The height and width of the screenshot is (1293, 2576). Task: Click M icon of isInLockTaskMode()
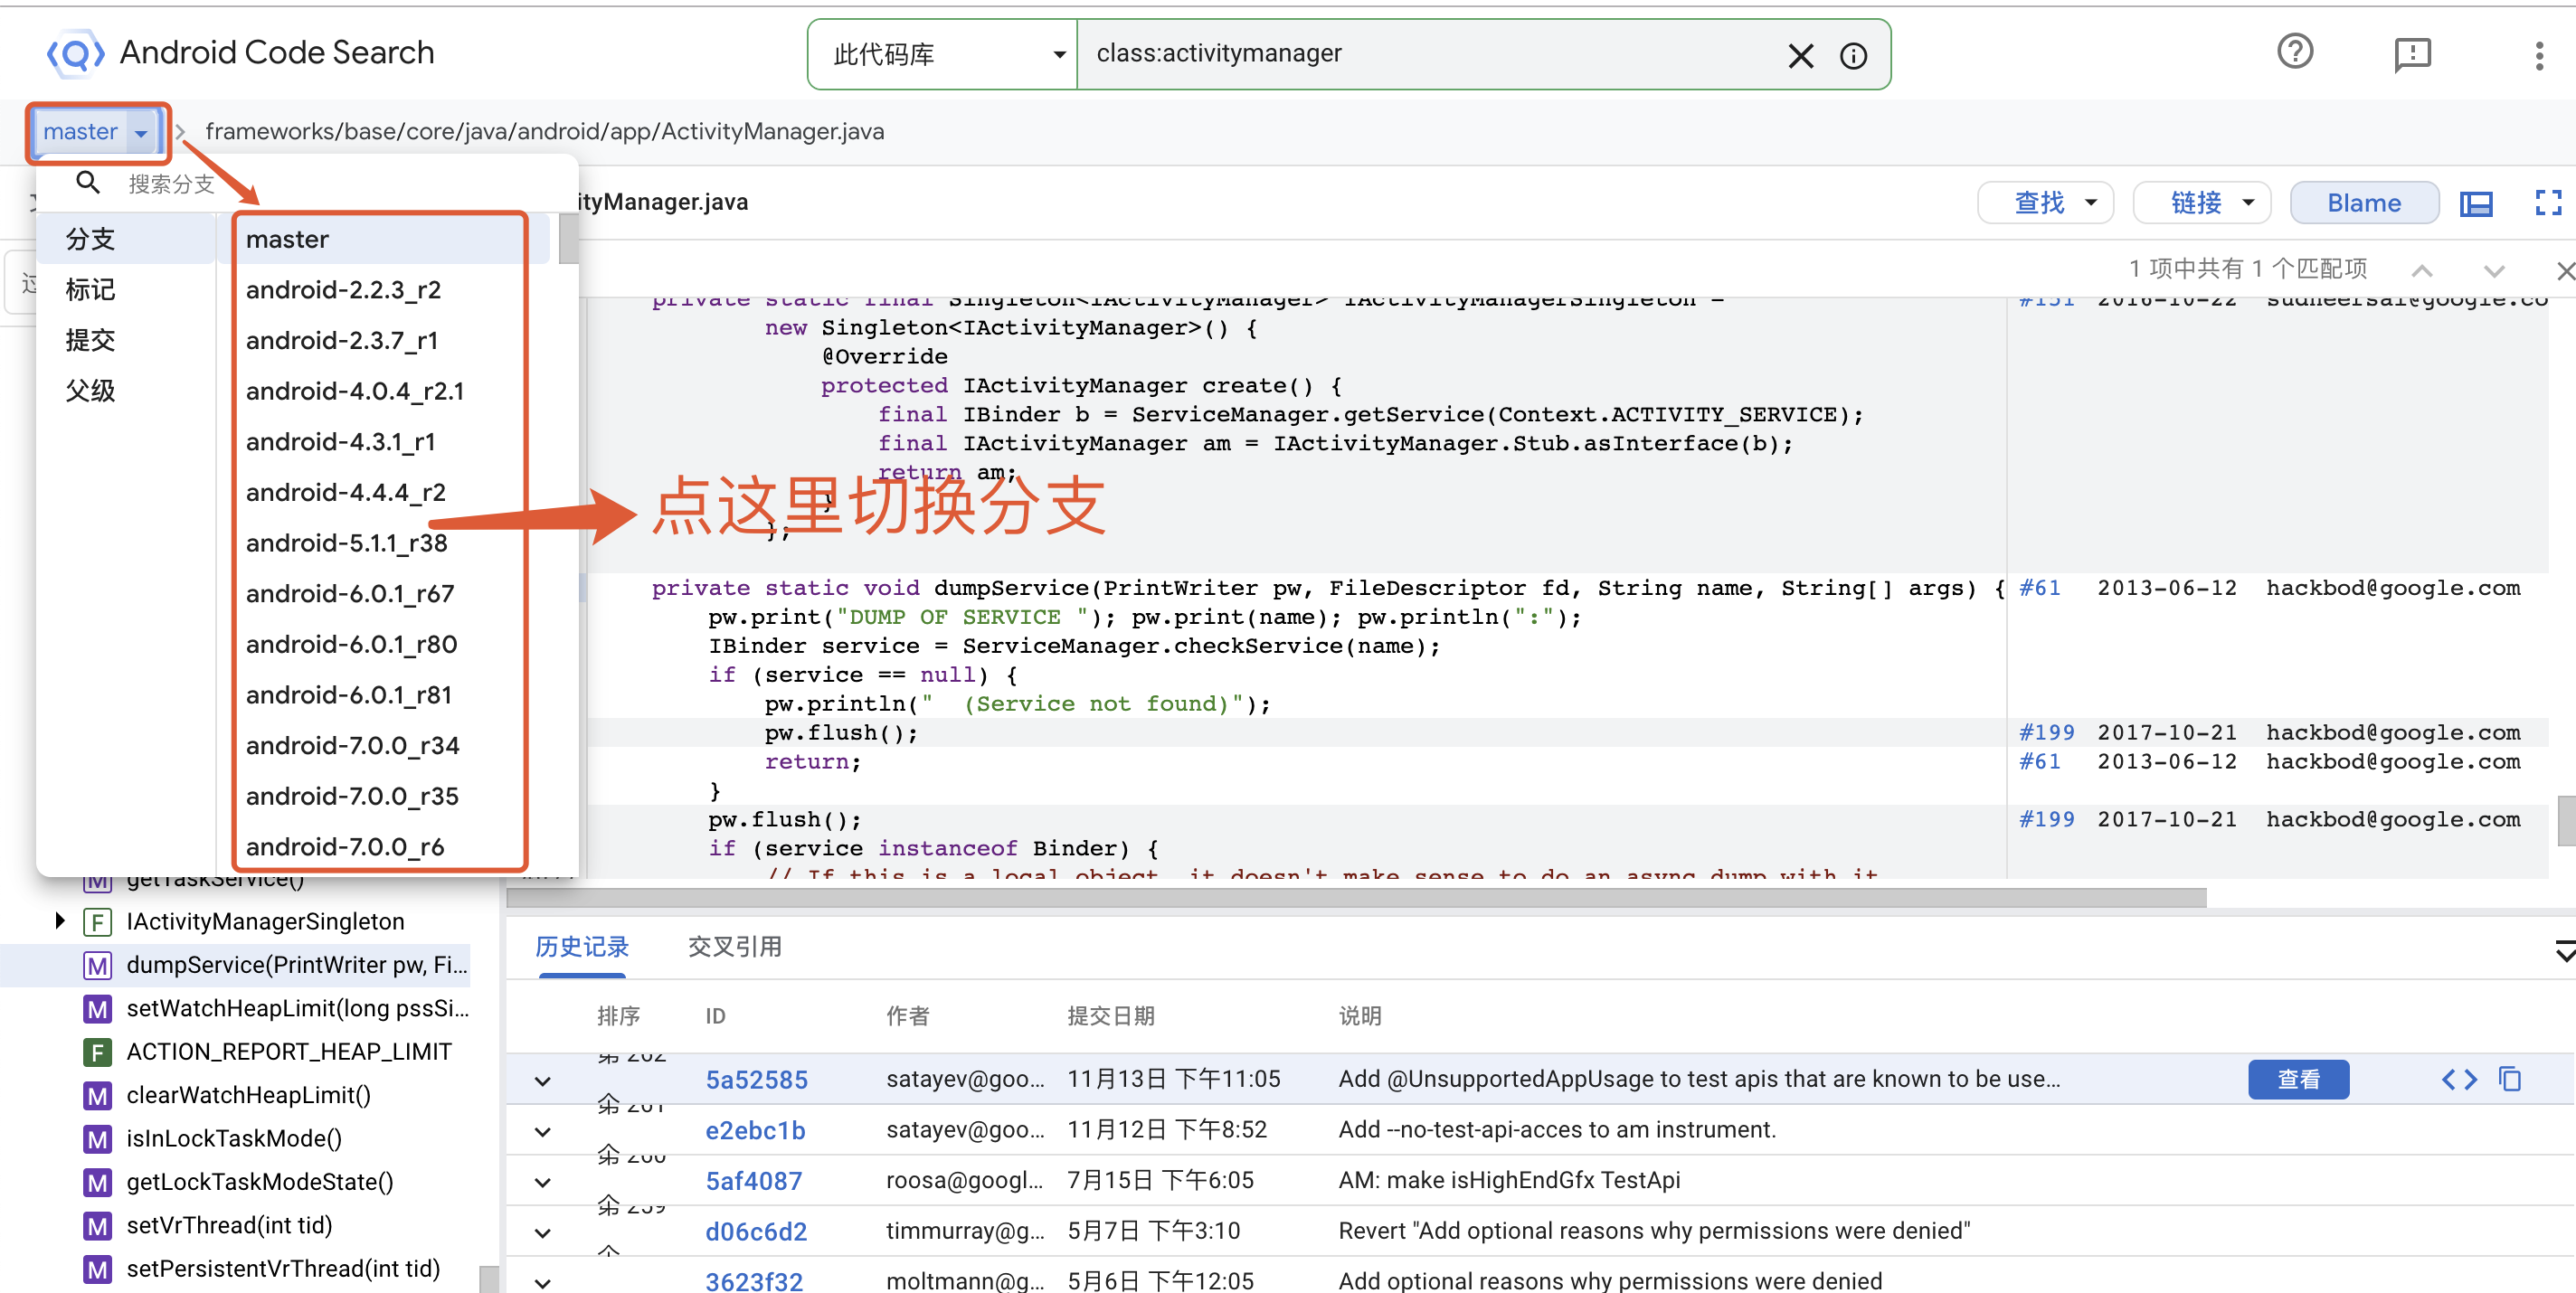point(97,1138)
